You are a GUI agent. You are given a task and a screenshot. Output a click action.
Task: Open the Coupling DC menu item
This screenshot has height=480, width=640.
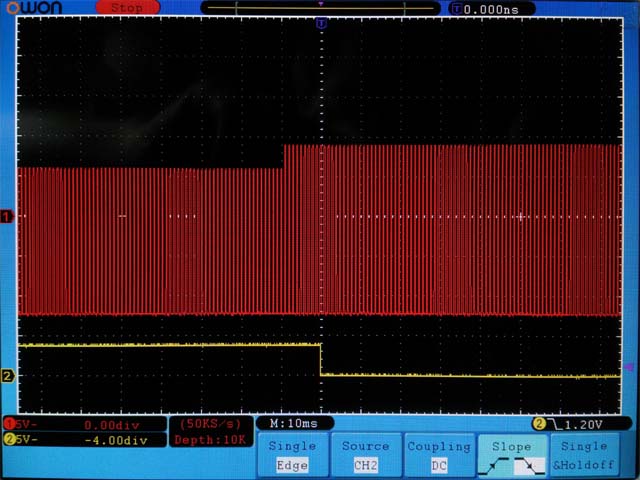[x=439, y=455]
